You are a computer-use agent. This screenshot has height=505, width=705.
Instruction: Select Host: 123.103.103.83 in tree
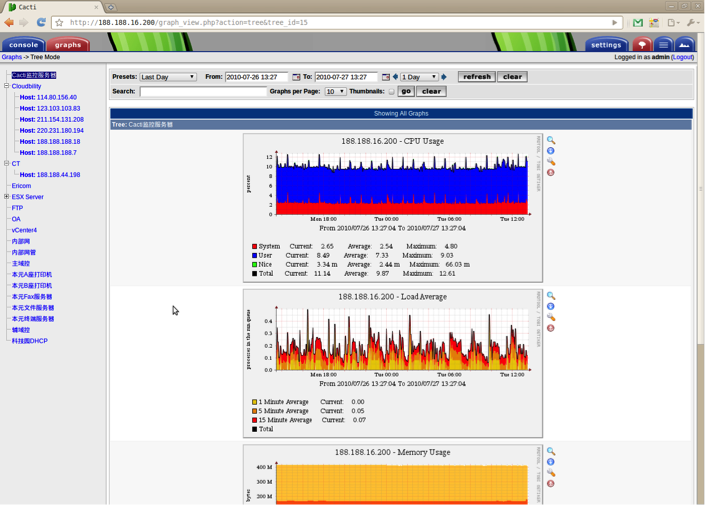[50, 108]
